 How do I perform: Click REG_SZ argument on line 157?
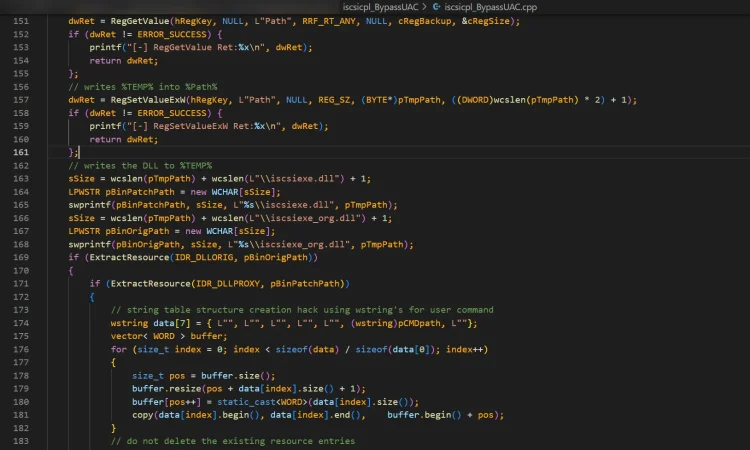pos(334,100)
